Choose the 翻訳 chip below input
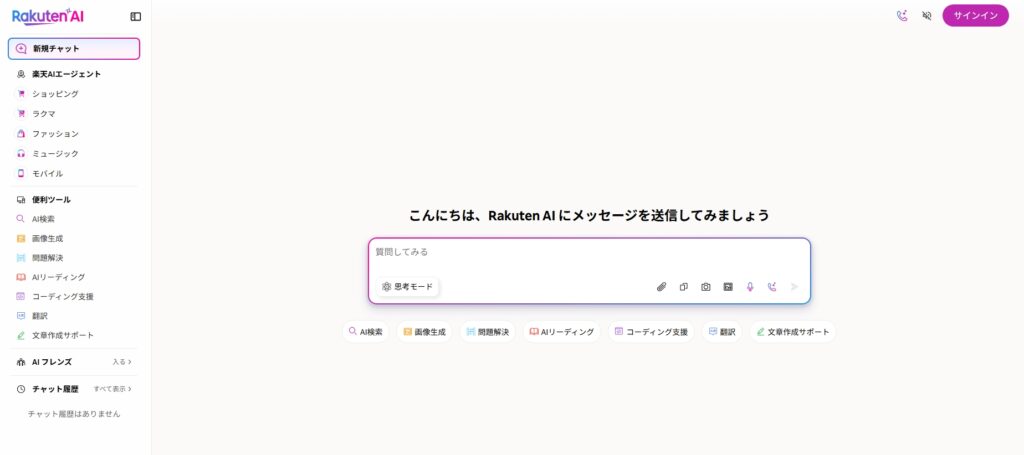 tap(722, 332)
